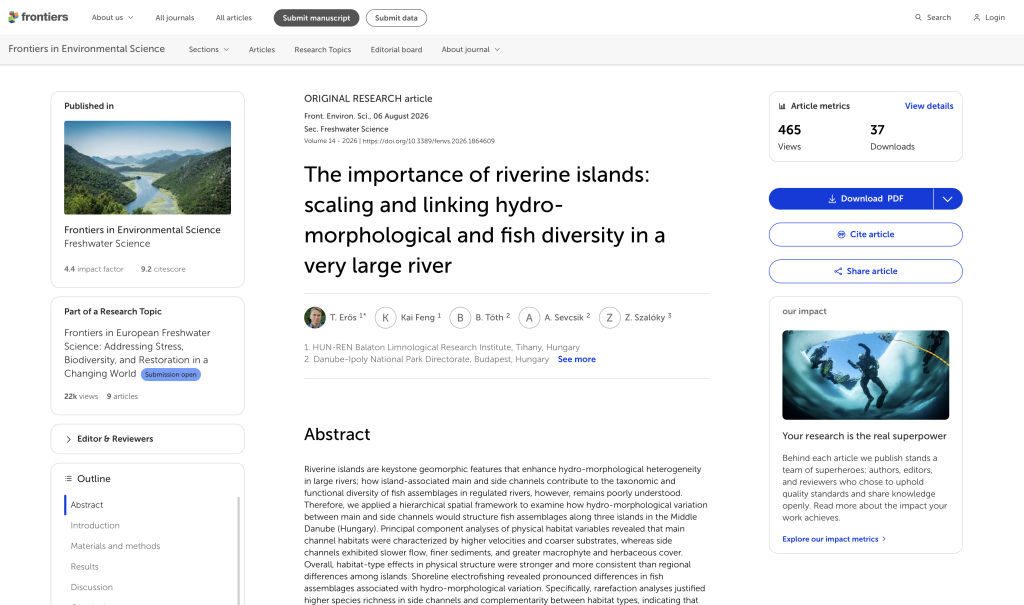Click the divers under ice impact image
The height and width of the screenshot is (605, 1024).
(865, 375)
